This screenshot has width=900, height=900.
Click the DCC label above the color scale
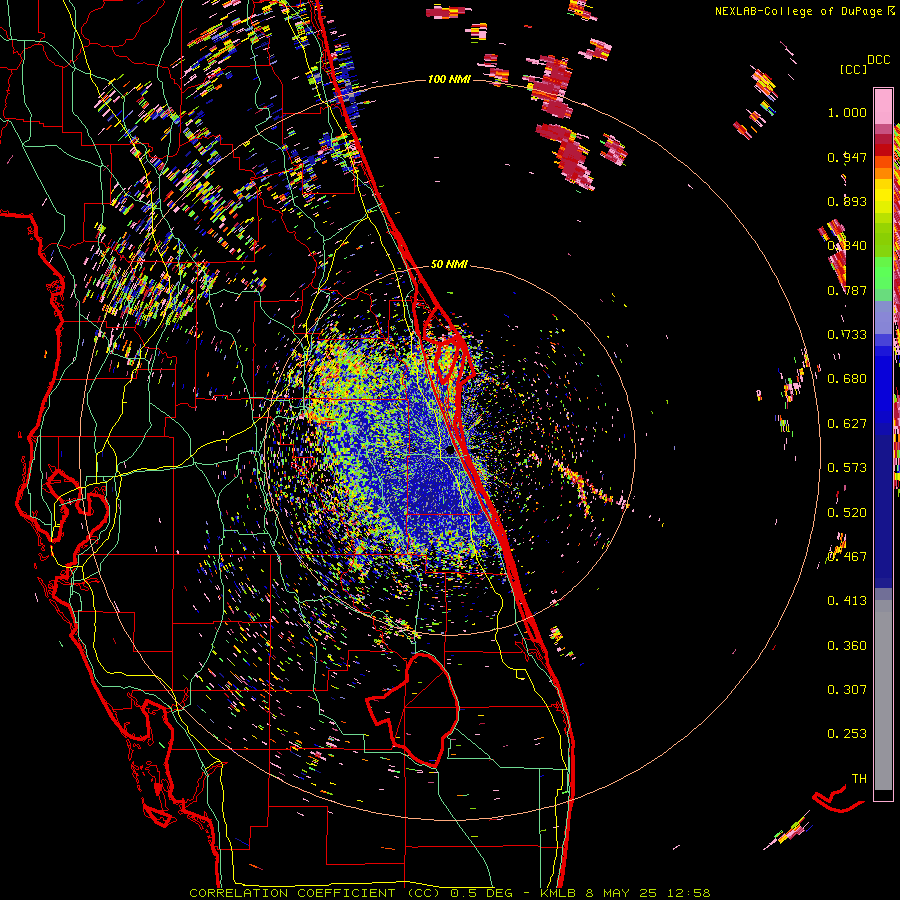(x=878, y=60)
